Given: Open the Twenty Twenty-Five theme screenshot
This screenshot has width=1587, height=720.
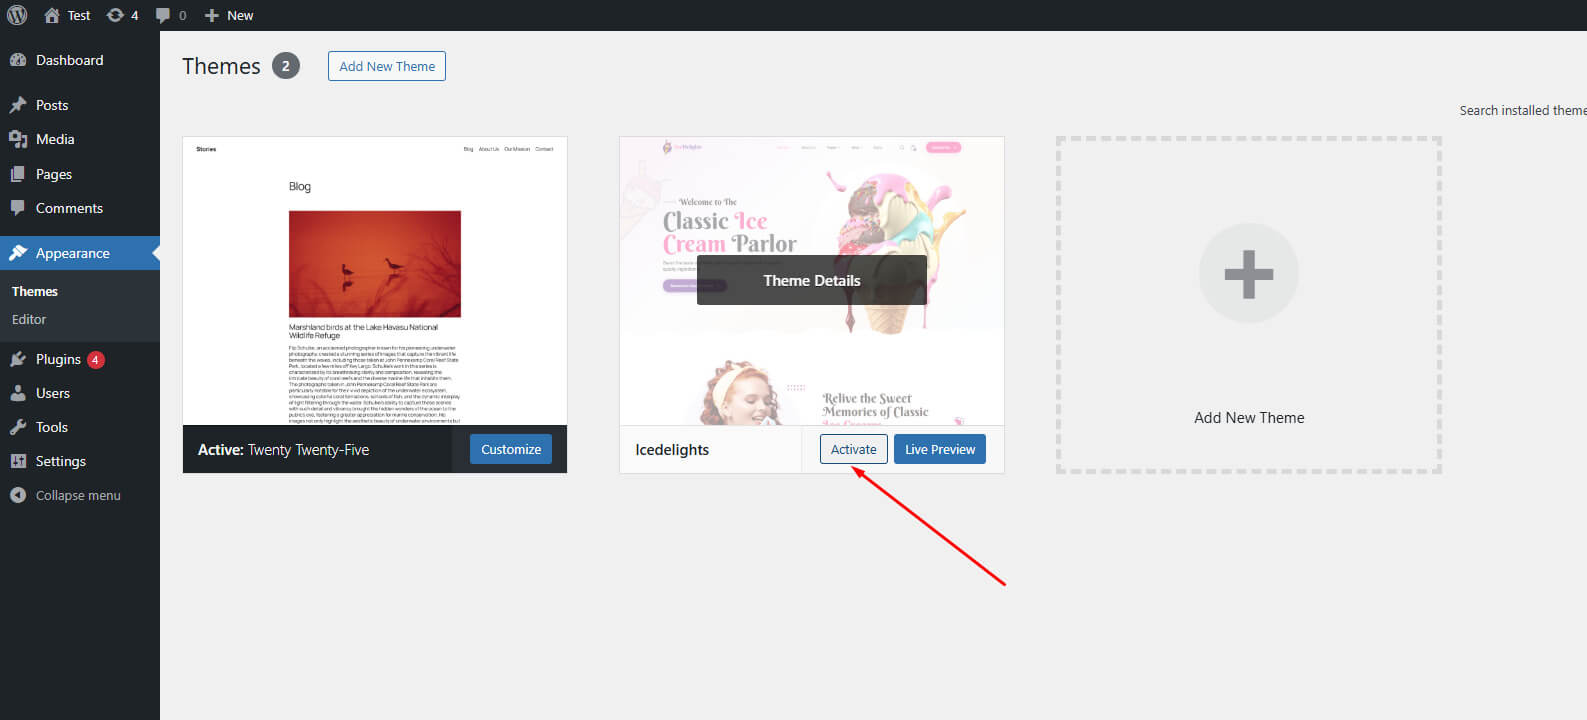Looking at the screenshot, I should [375, 281].
